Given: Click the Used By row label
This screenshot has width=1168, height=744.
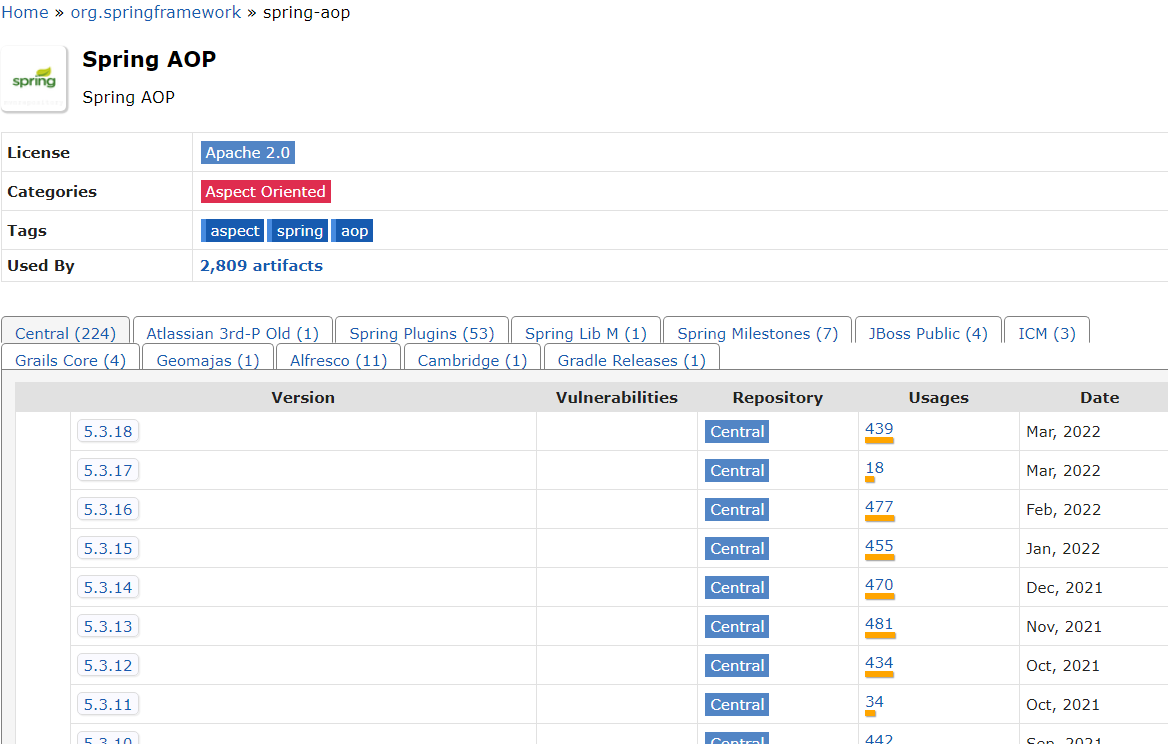Looking at the screenshot, I should [x=41, y=266].
